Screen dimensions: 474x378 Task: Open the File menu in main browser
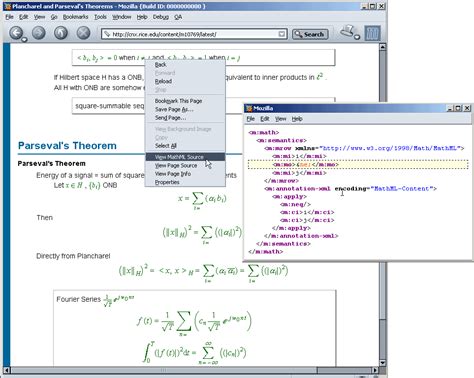tap(9, 17)
